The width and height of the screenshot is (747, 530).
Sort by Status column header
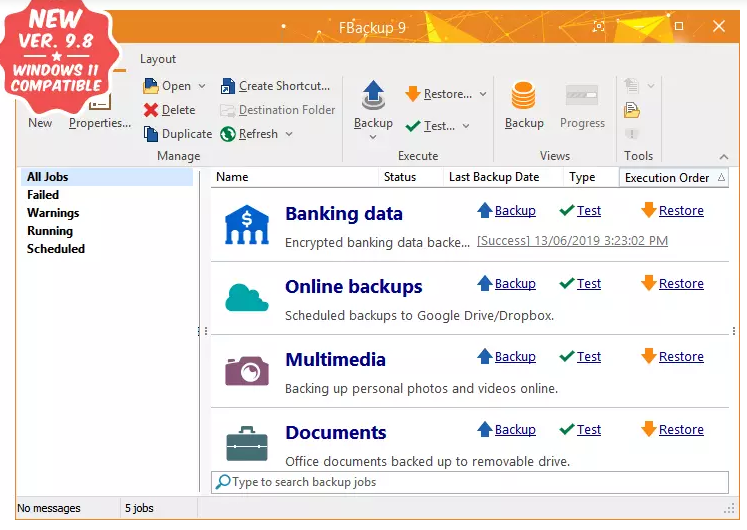coord(411,177)
